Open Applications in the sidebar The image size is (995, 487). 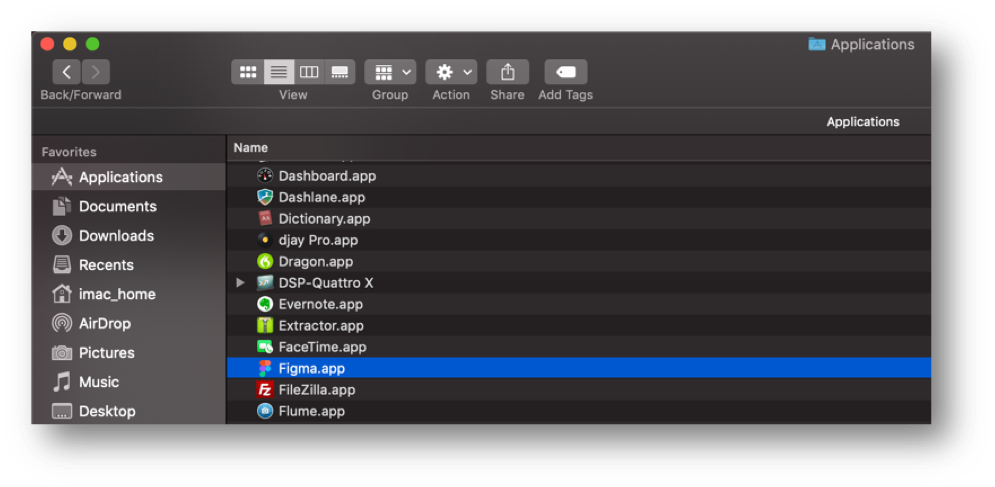129,177
